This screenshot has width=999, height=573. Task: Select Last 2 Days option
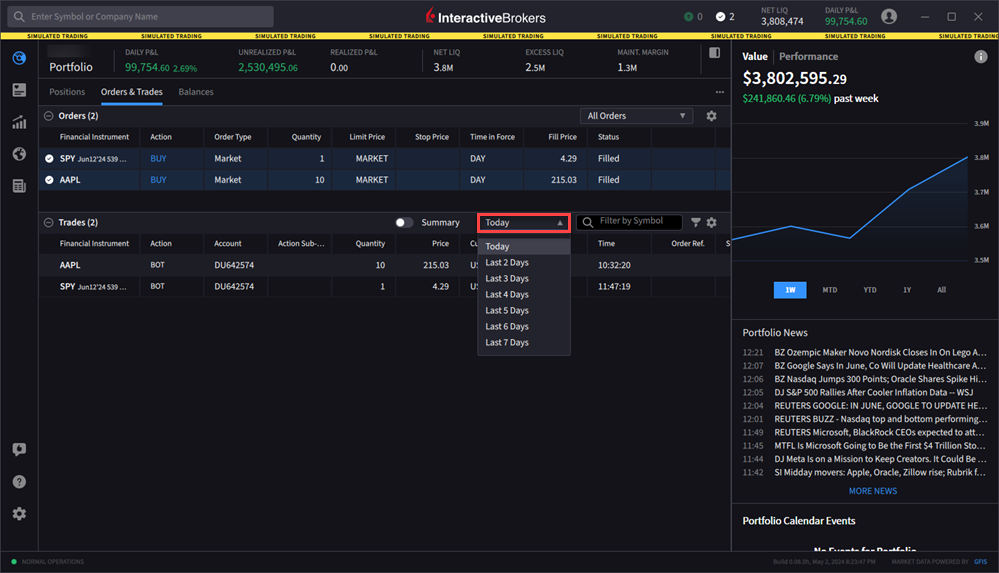tap(524, 263)
